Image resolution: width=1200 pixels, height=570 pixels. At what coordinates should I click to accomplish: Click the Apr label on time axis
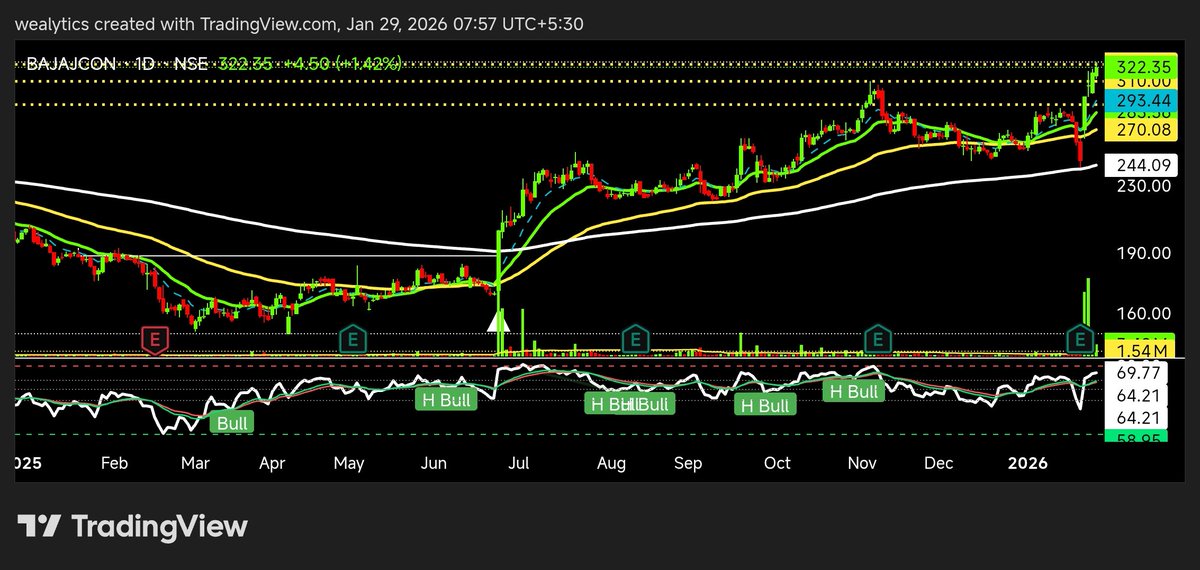click(x=272, y=463)
